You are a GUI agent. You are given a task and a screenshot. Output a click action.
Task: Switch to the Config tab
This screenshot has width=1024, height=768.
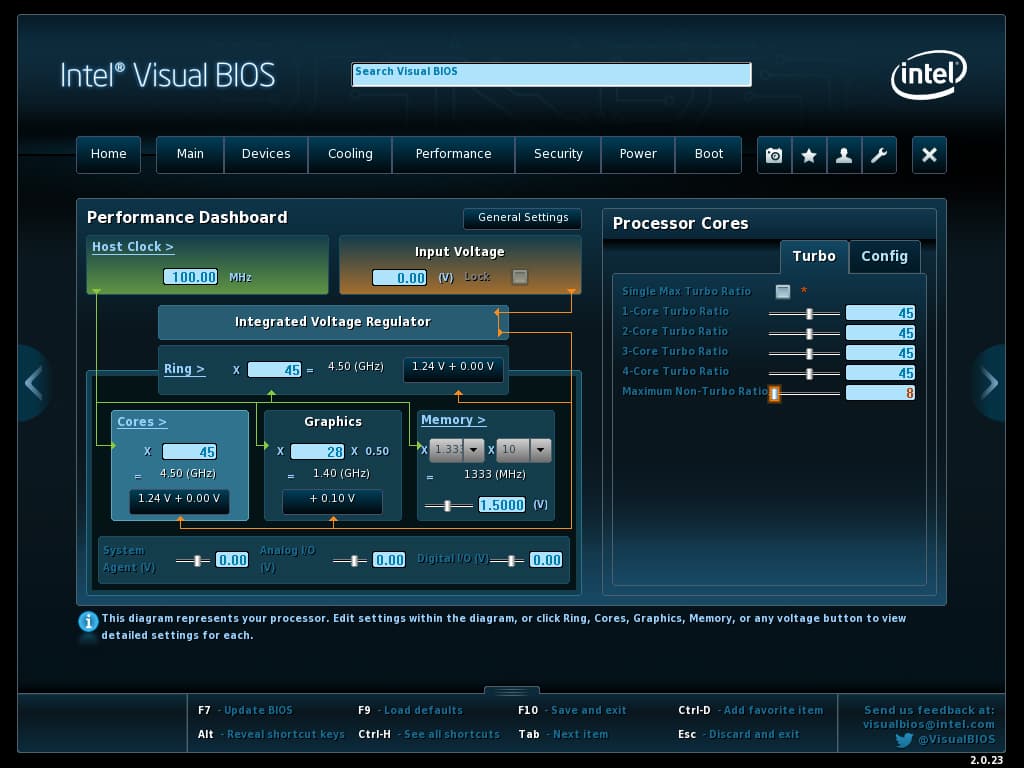click(x=884, y=256)
